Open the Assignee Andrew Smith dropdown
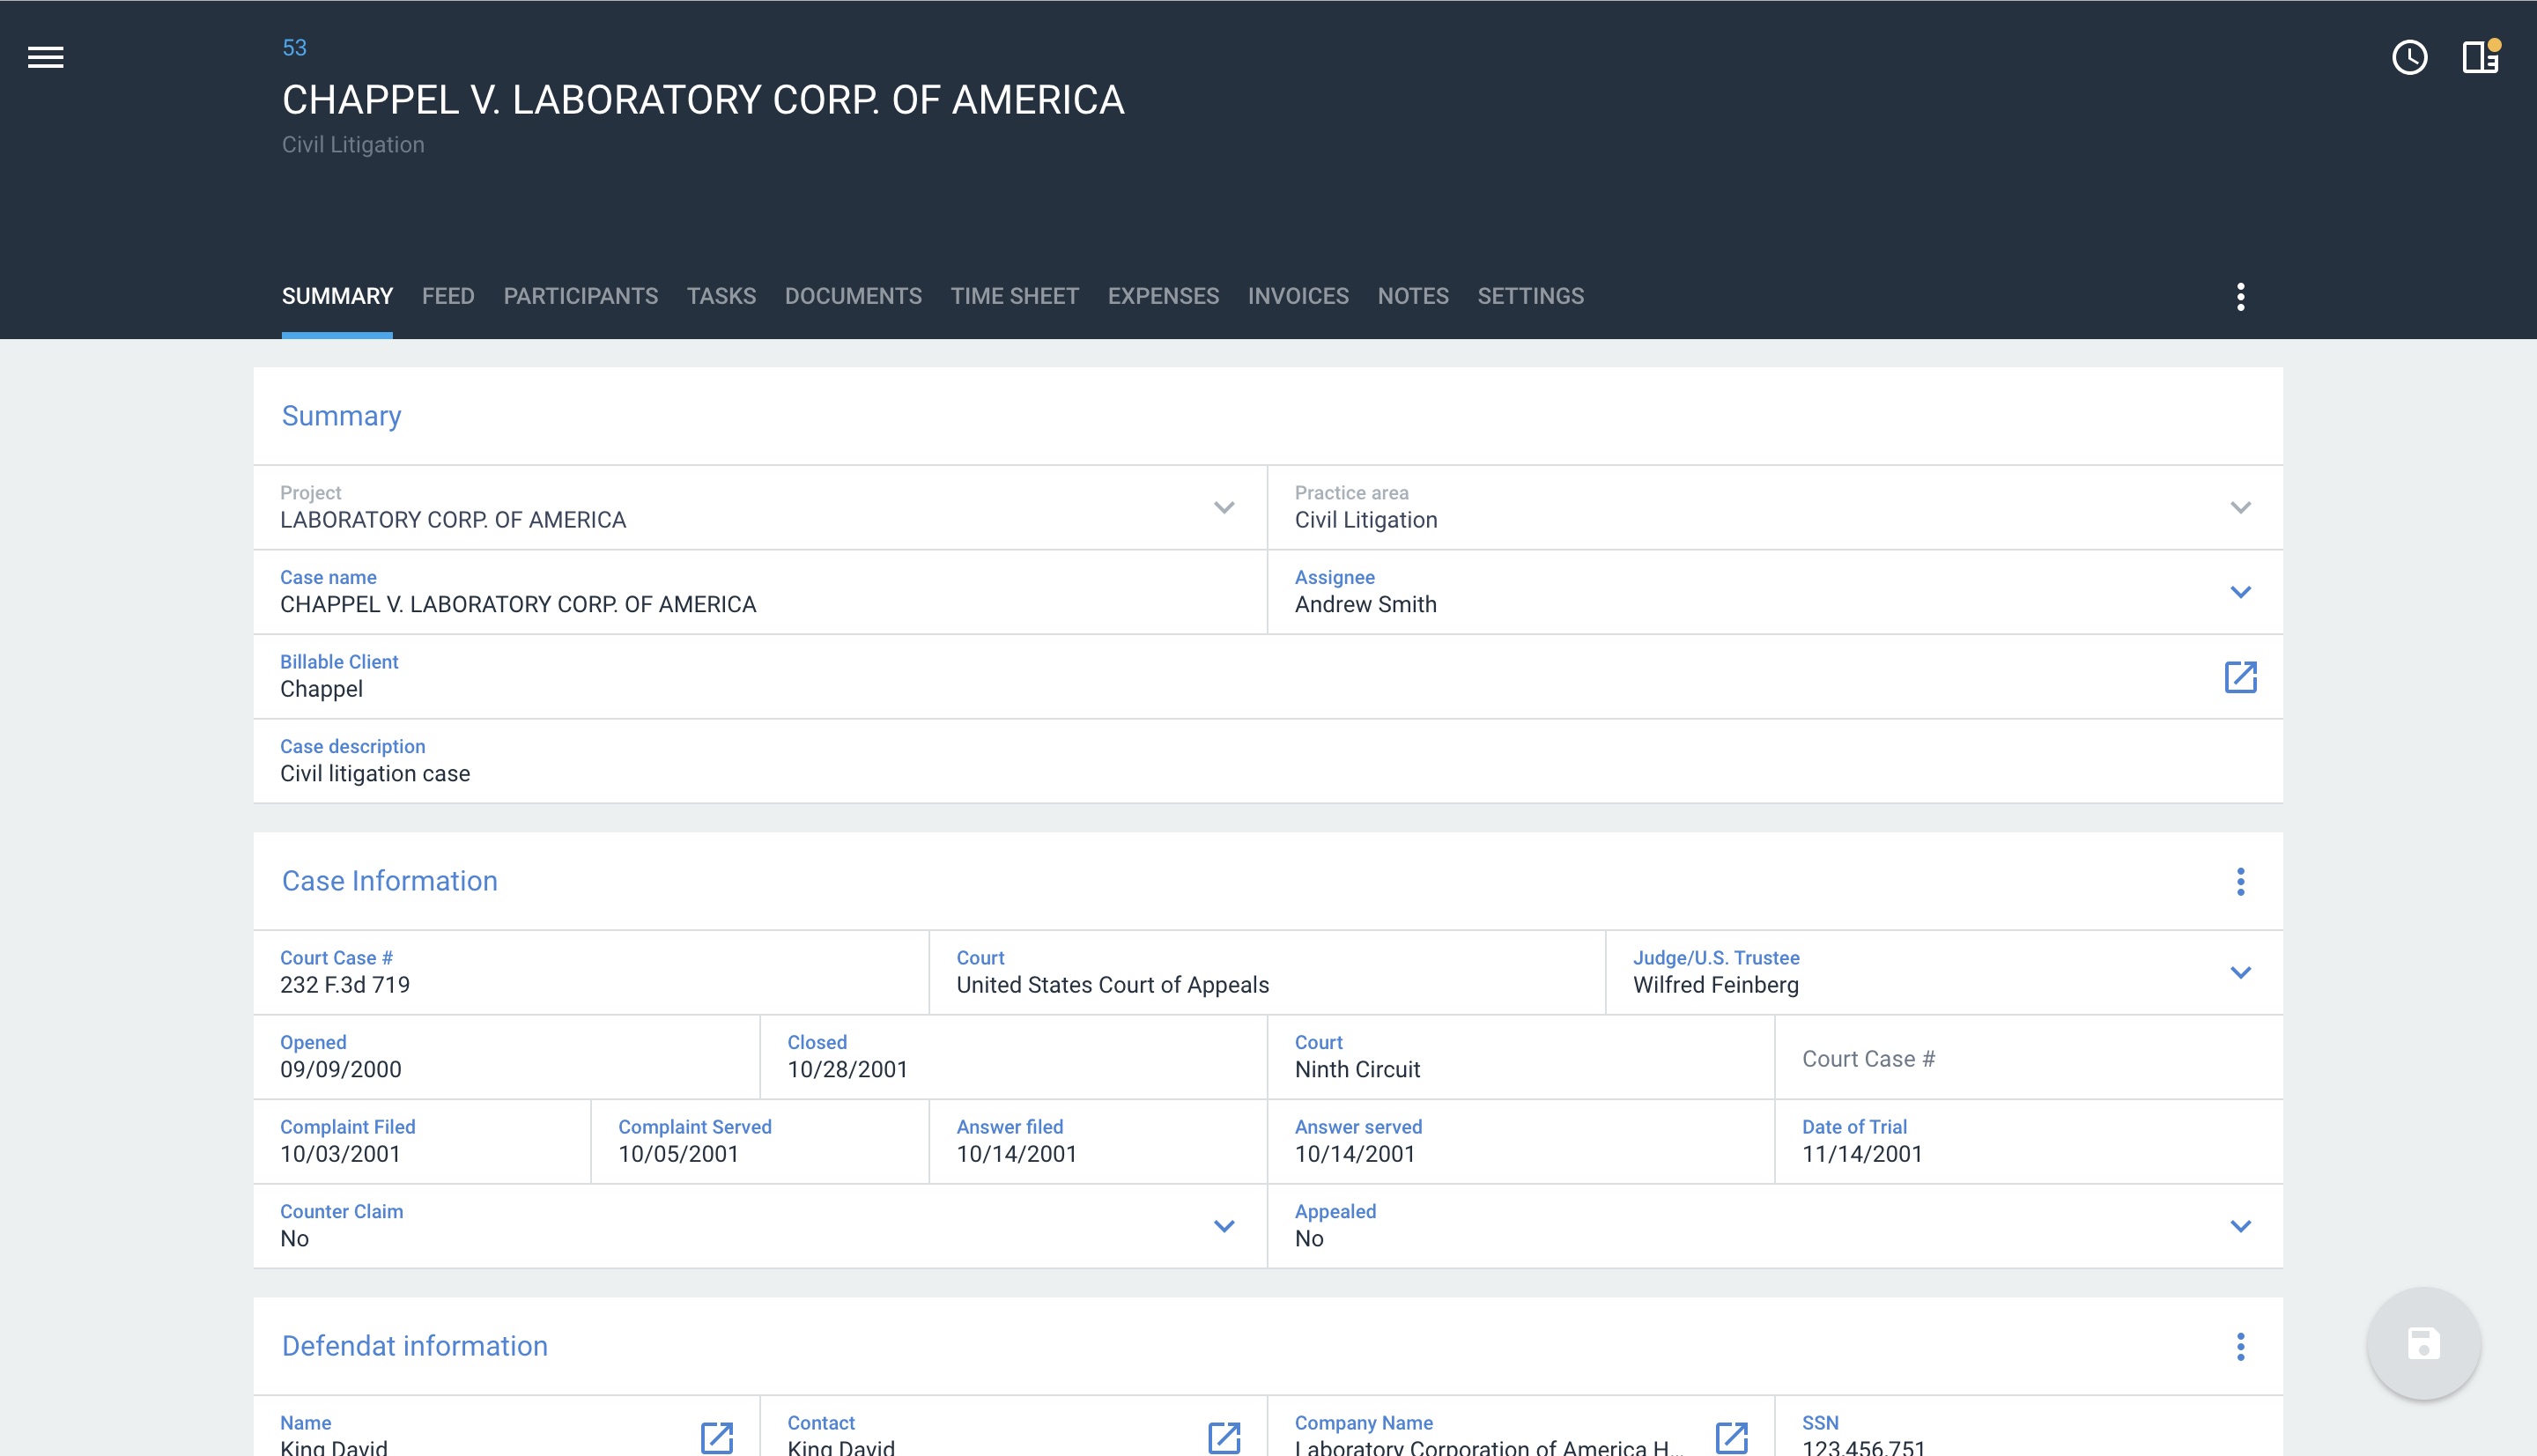 tap(2240, 592)
